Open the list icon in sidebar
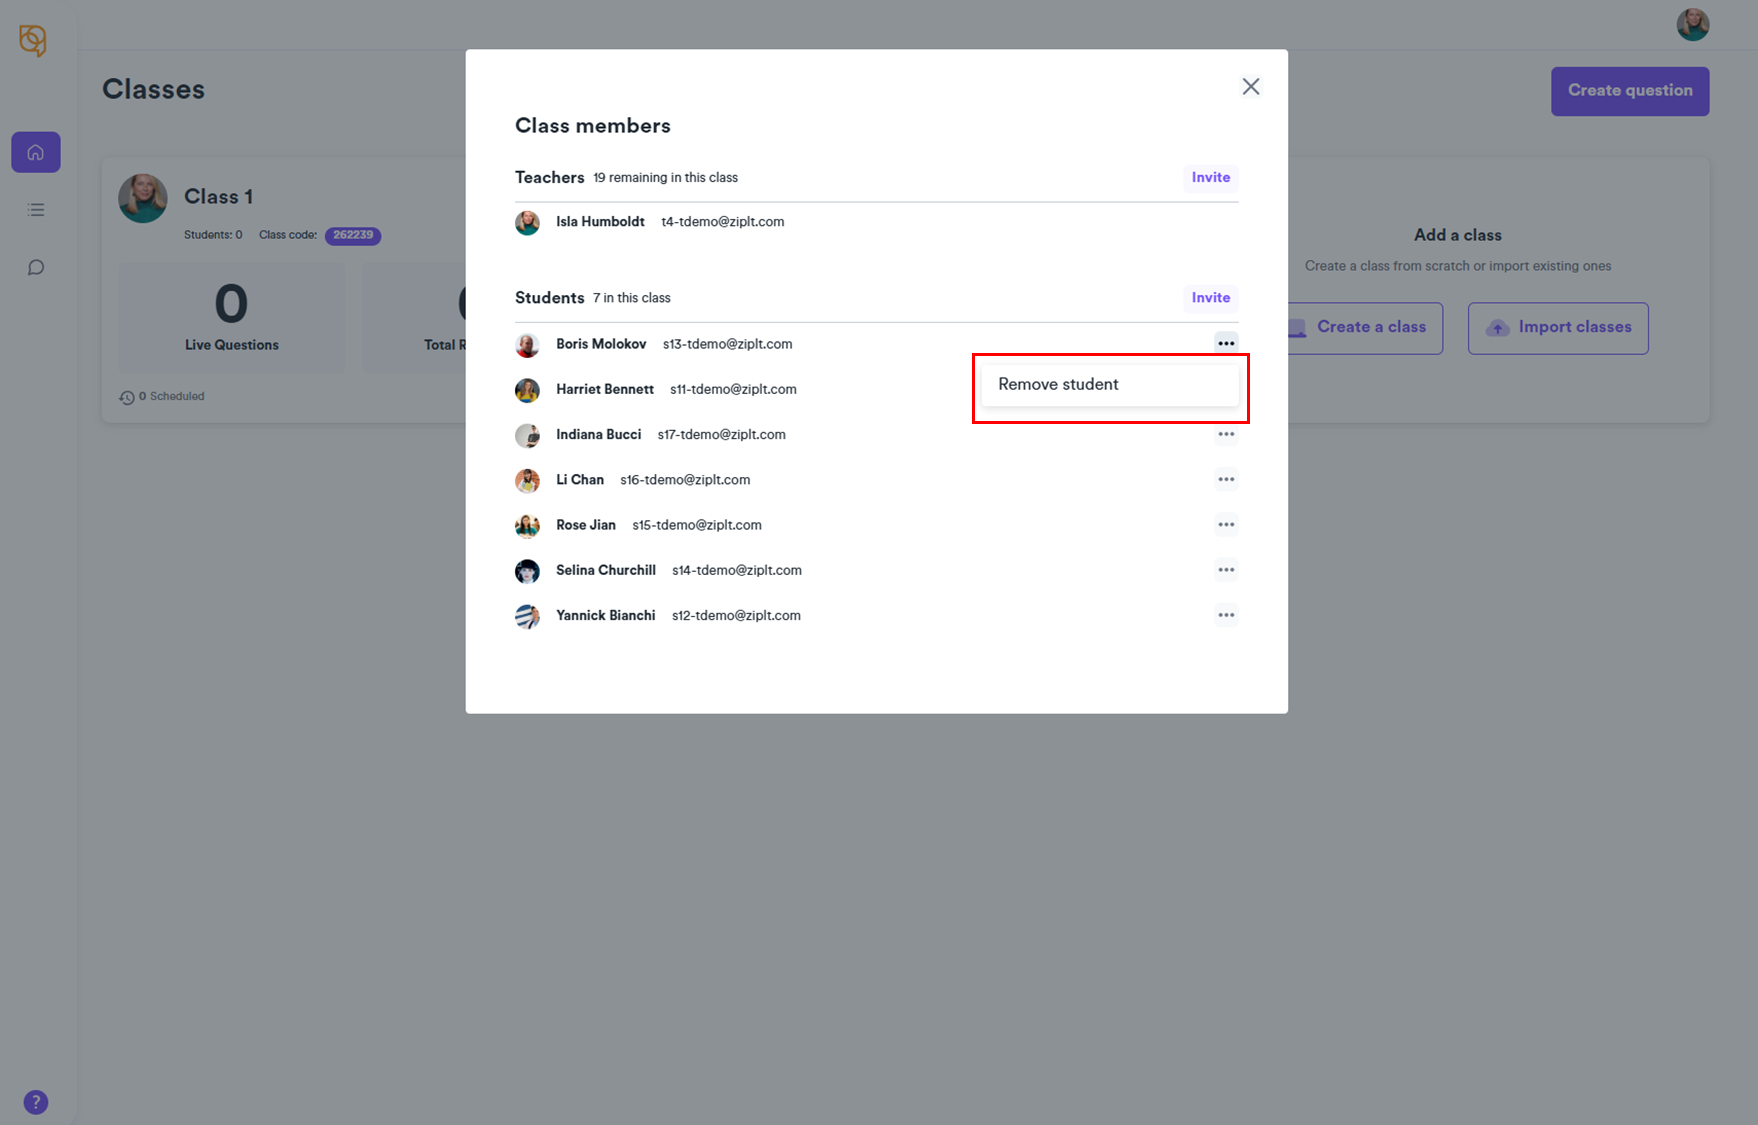This screenshot has height=1125, width=1758. 36,210
